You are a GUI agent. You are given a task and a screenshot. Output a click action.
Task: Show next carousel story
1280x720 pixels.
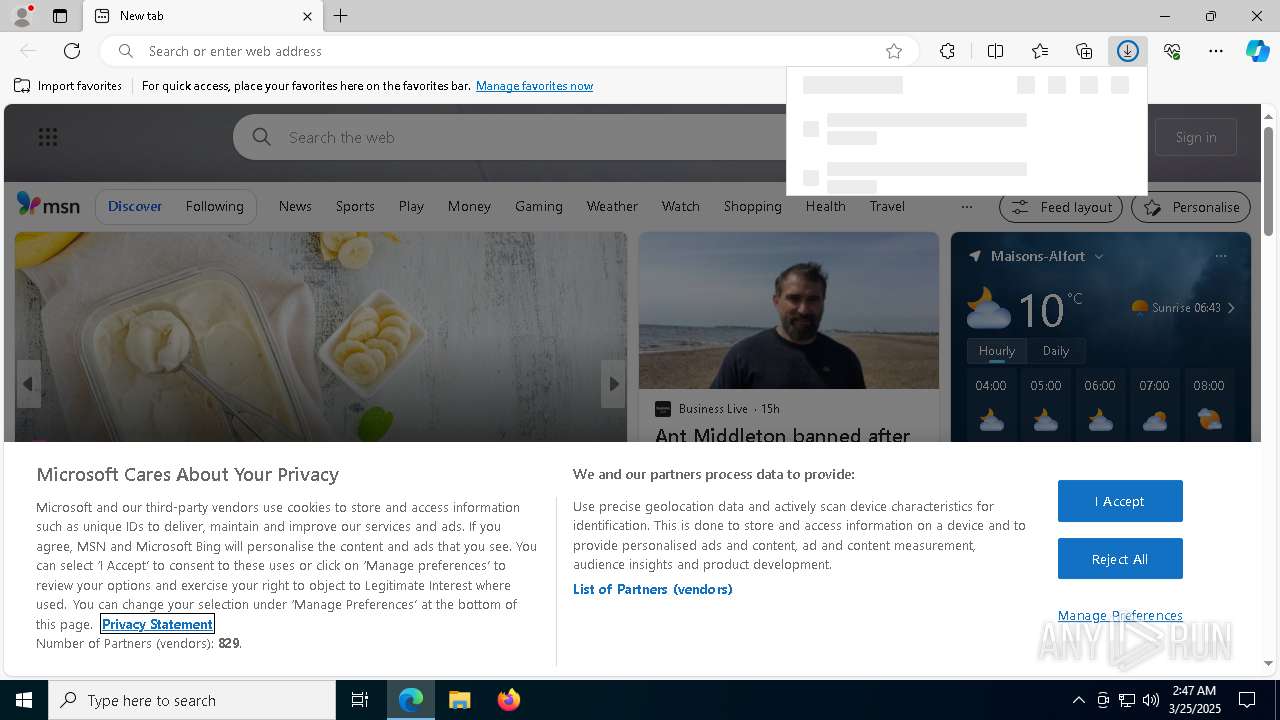613,384
